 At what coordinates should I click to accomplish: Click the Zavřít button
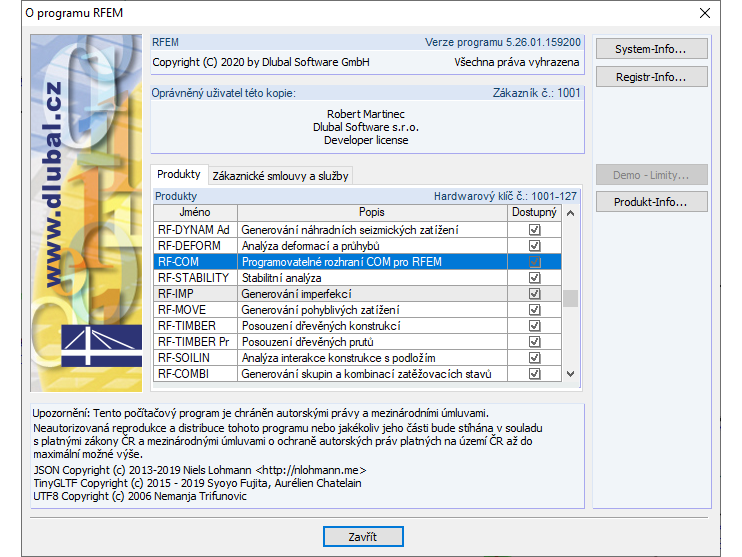(363, 537)
